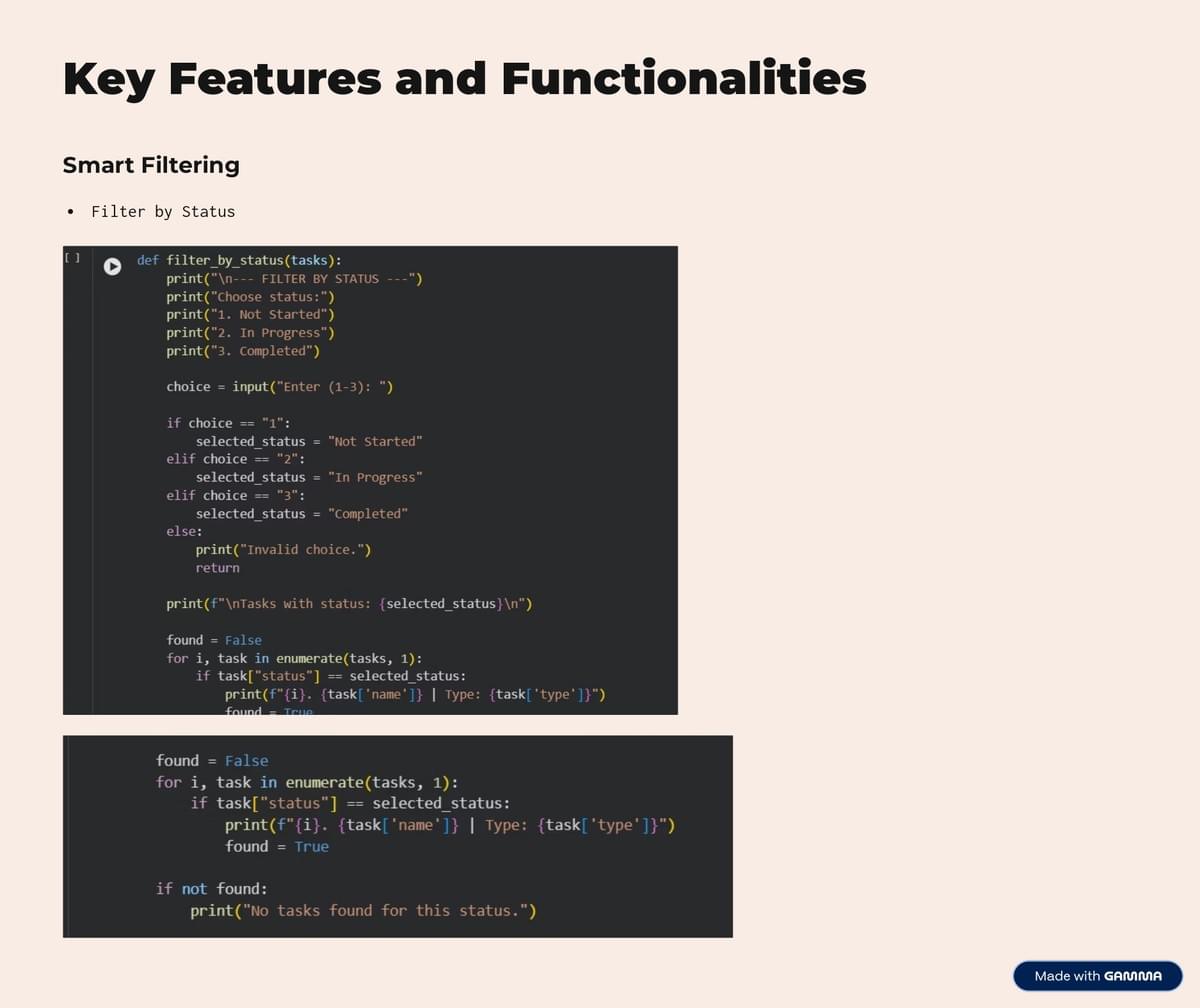Click the empty cell execution brackets
This screenshot has width=1200, height=1008.
click(x=72, y=258)
